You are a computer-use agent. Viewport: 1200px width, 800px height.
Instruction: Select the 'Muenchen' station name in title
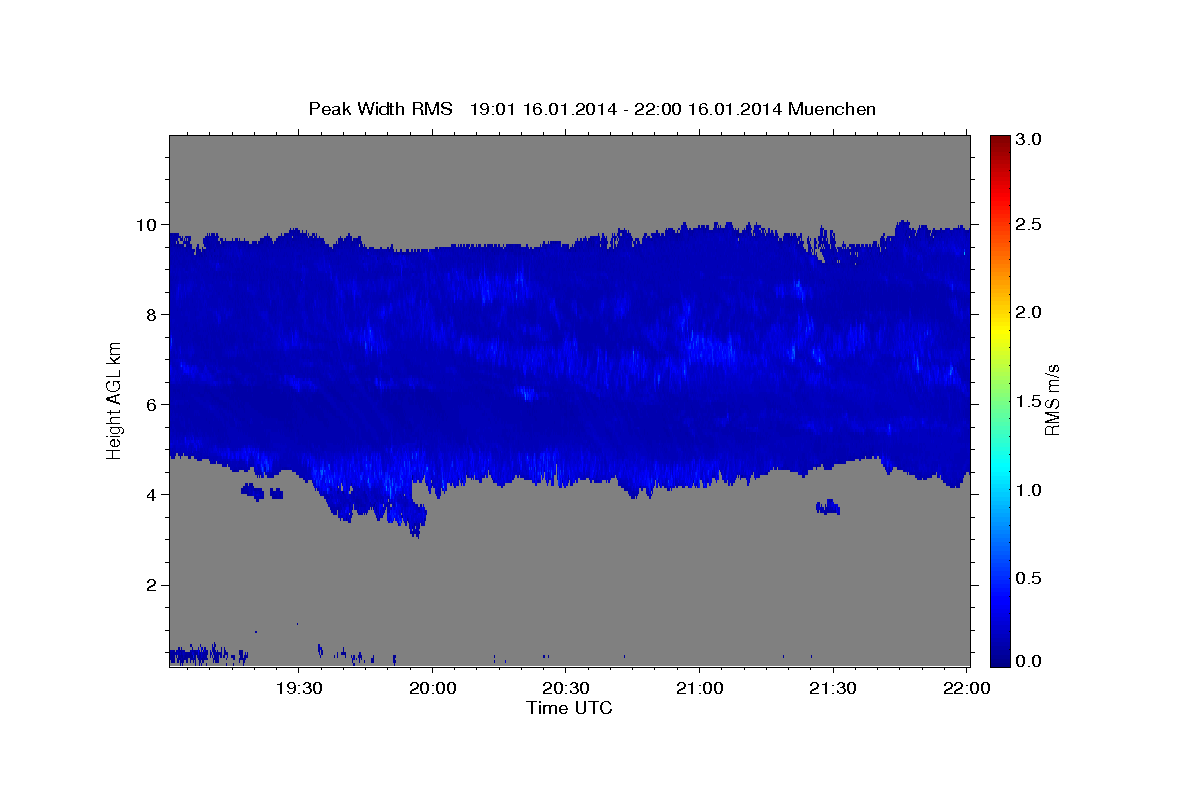pyautogui.click(x=832, y=109)
